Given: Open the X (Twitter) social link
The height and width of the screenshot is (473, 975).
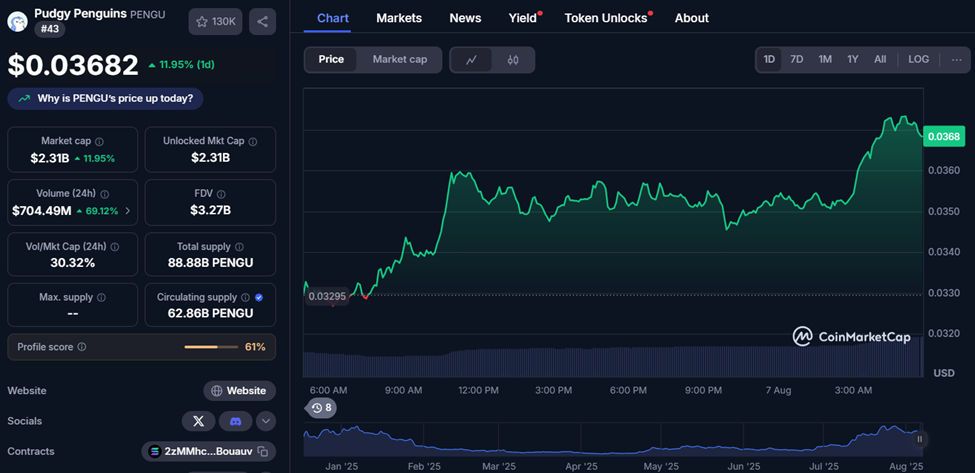Looking at the screenshot, I should 198,421.
